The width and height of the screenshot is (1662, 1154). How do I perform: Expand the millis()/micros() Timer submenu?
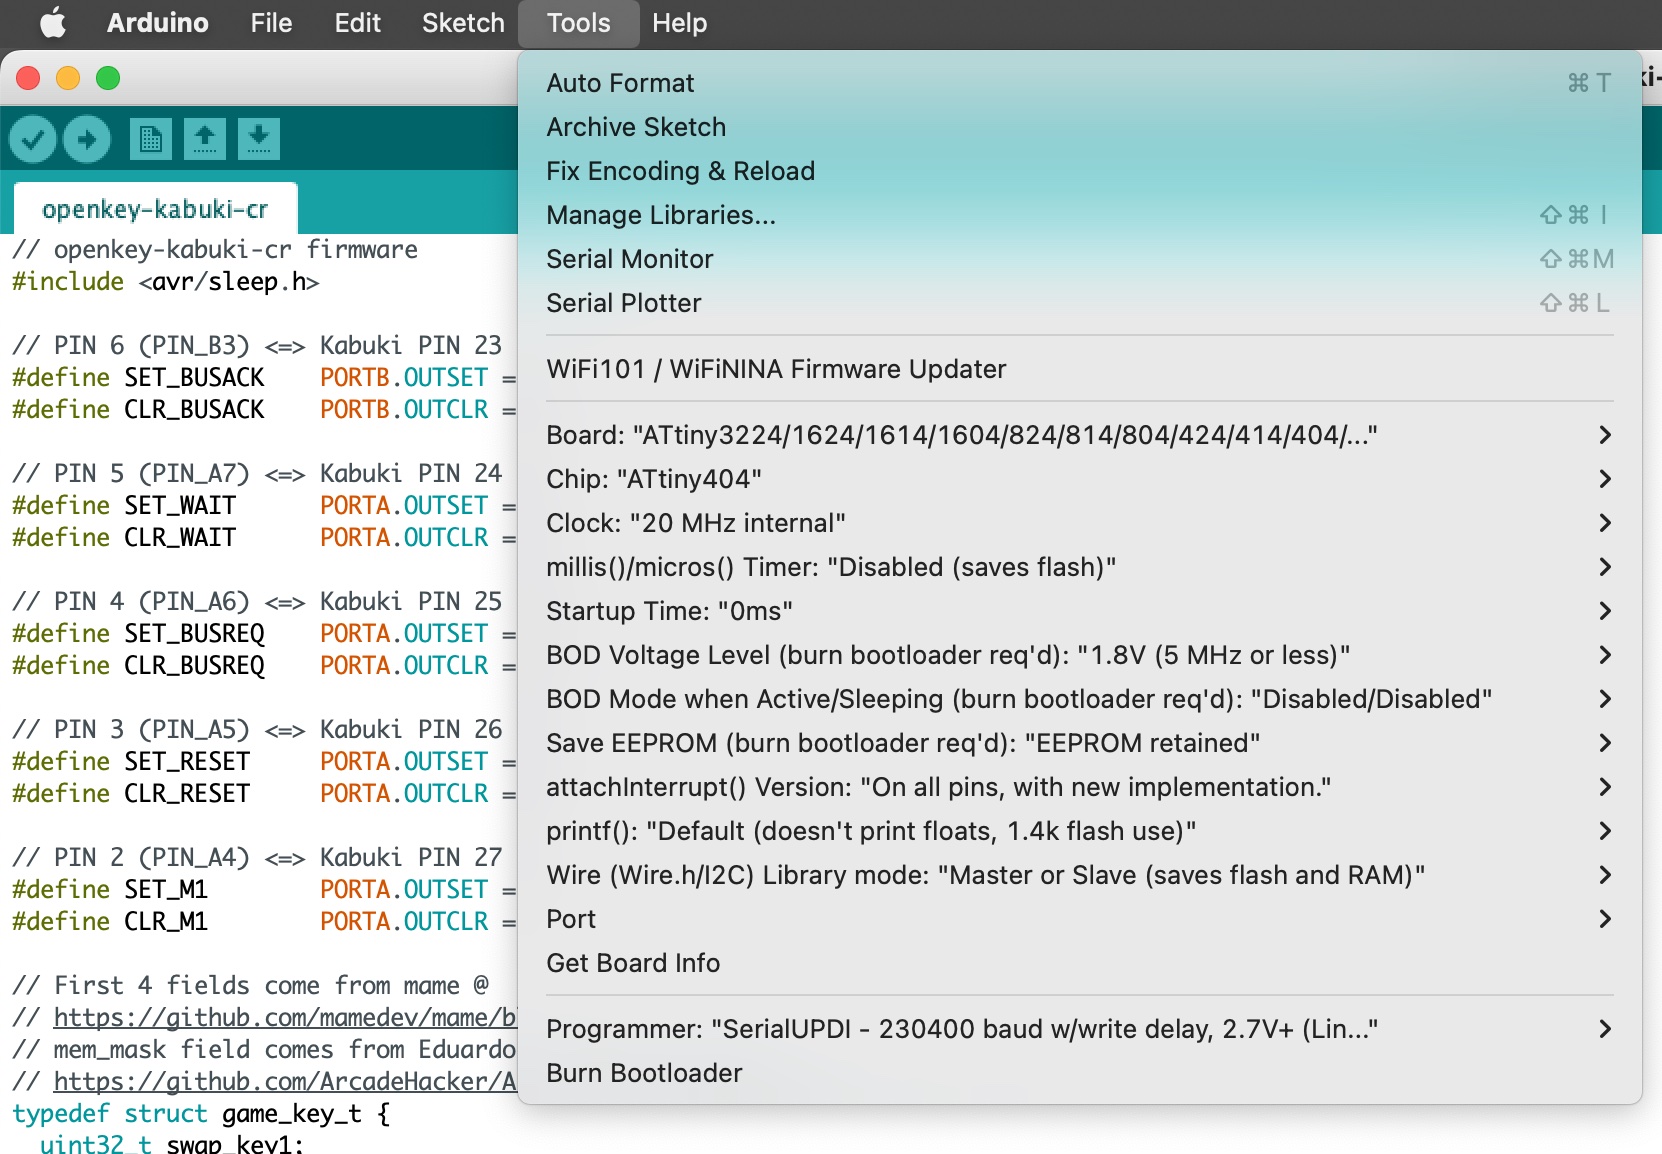pyautogui.click(x=1080, y=567)
